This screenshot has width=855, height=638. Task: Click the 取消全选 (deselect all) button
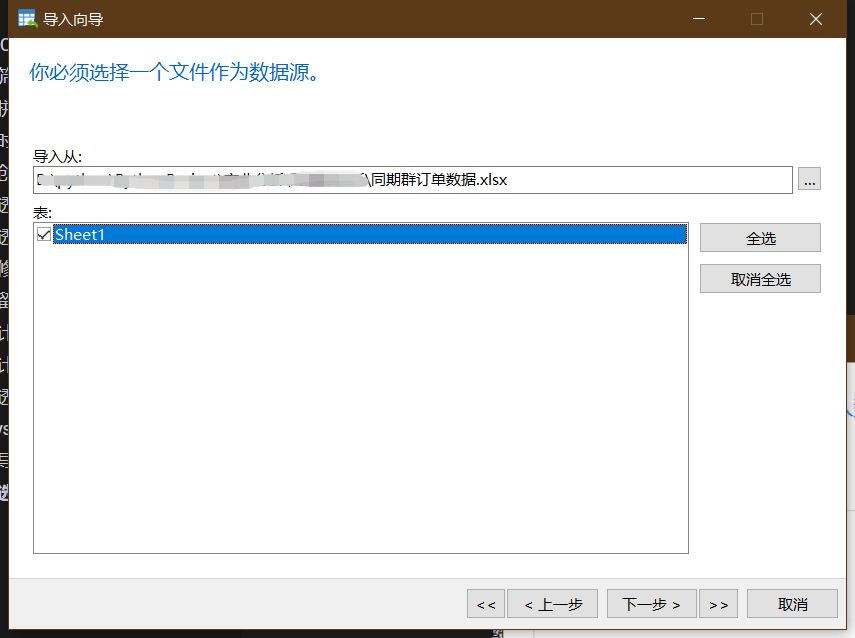(x=760, y=279)
